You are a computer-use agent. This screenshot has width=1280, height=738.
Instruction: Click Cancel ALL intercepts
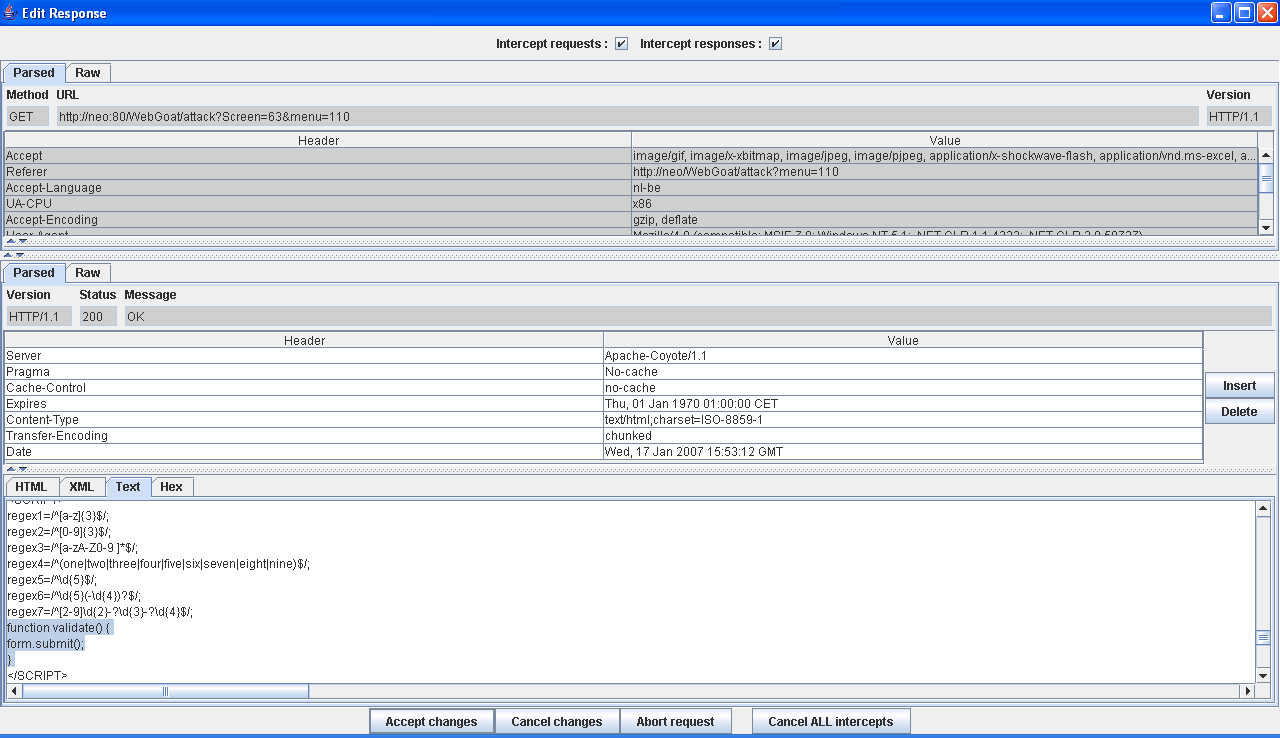point(830,721)
